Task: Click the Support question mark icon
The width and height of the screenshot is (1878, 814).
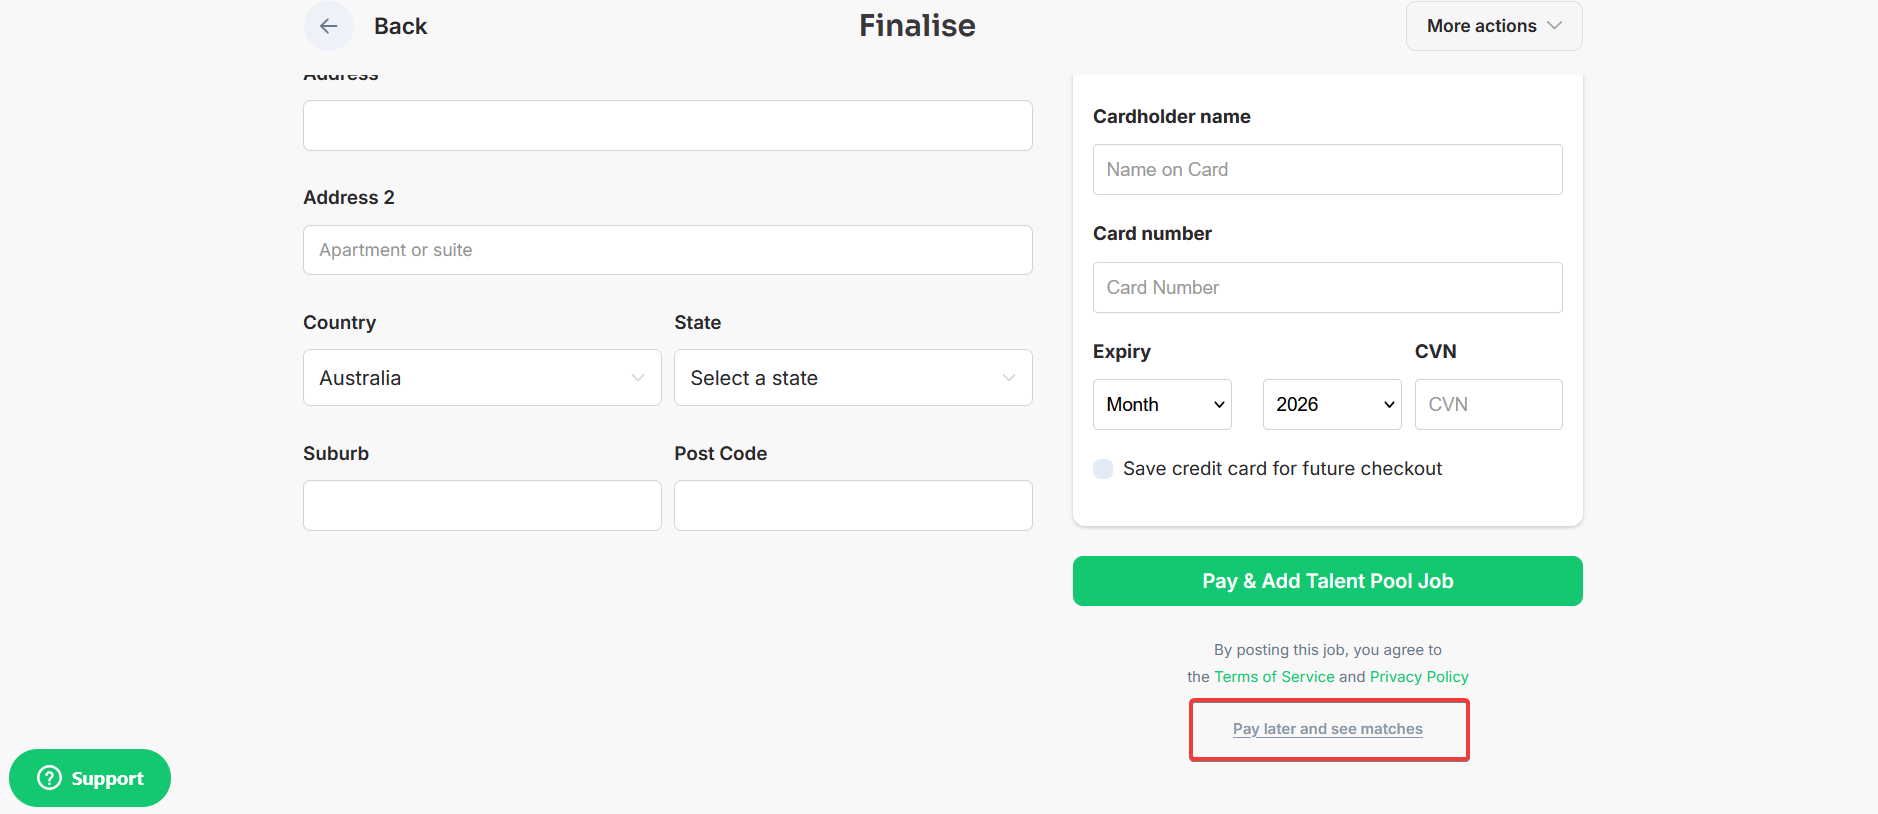Action: (49, 778)
